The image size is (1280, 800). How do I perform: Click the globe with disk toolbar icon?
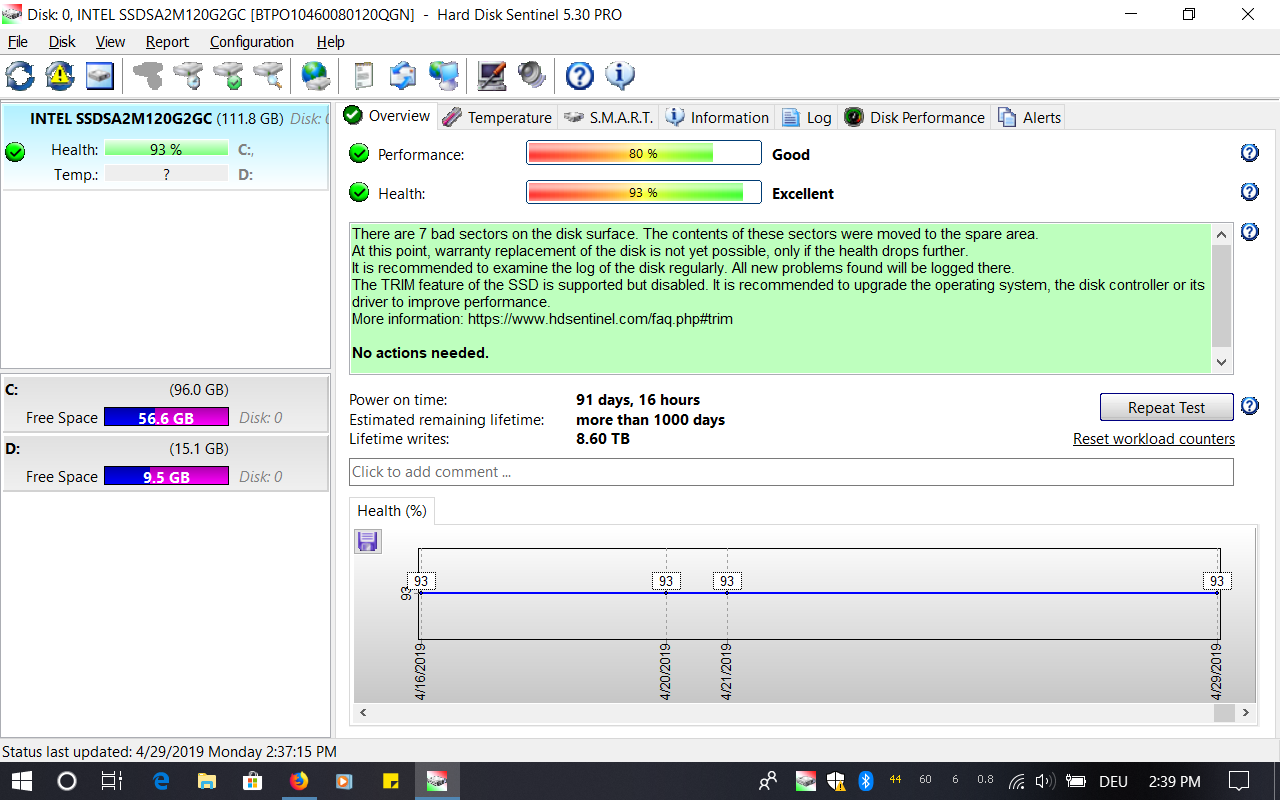(316, 75)
